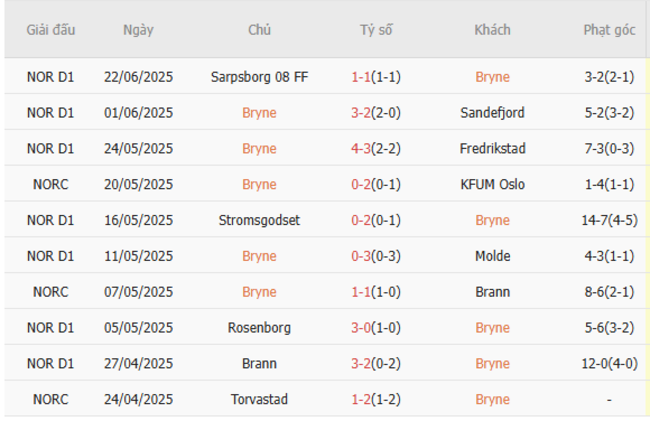Image resolution: width=650 pixels, height=421 pixels.
Task: Click the 4-3(2-2) score against Fredrikstad
Action: (x=376, y=148)
